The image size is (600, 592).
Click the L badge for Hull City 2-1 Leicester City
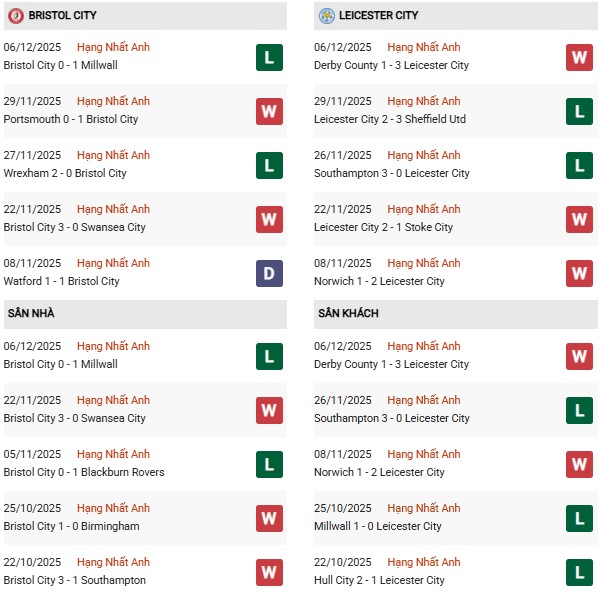pos(580,572)
